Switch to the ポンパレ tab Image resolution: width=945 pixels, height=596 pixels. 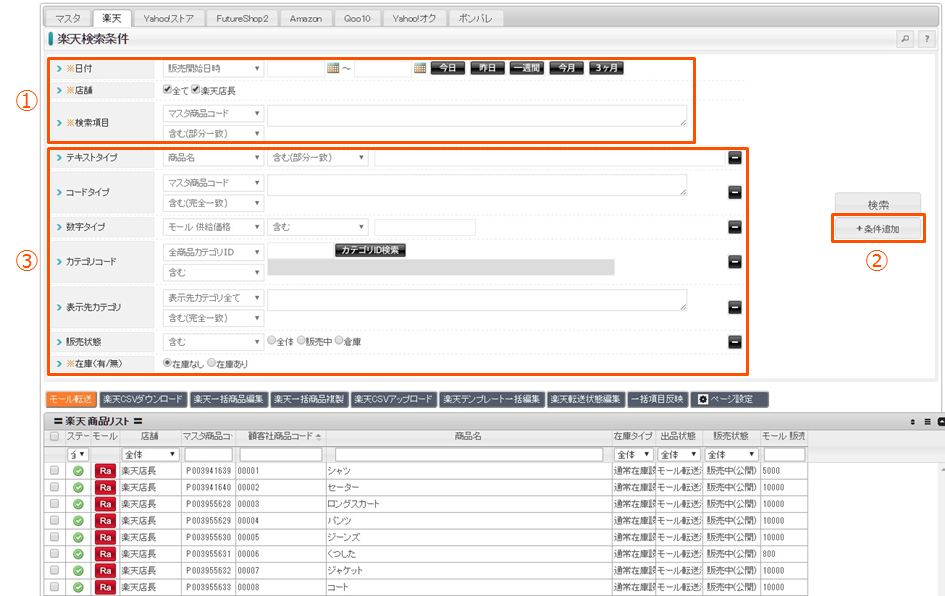[x=476, y=19]
